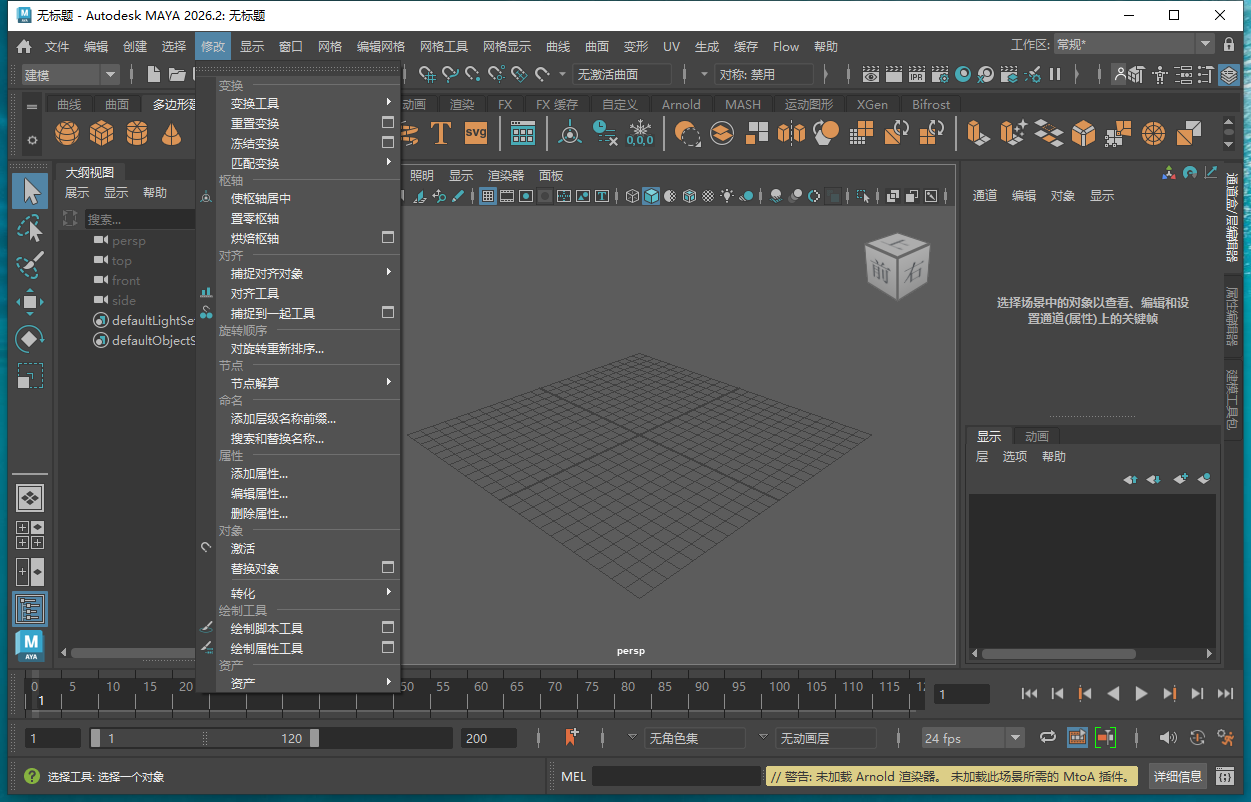Open the 文件 menu

coord(57,46)
